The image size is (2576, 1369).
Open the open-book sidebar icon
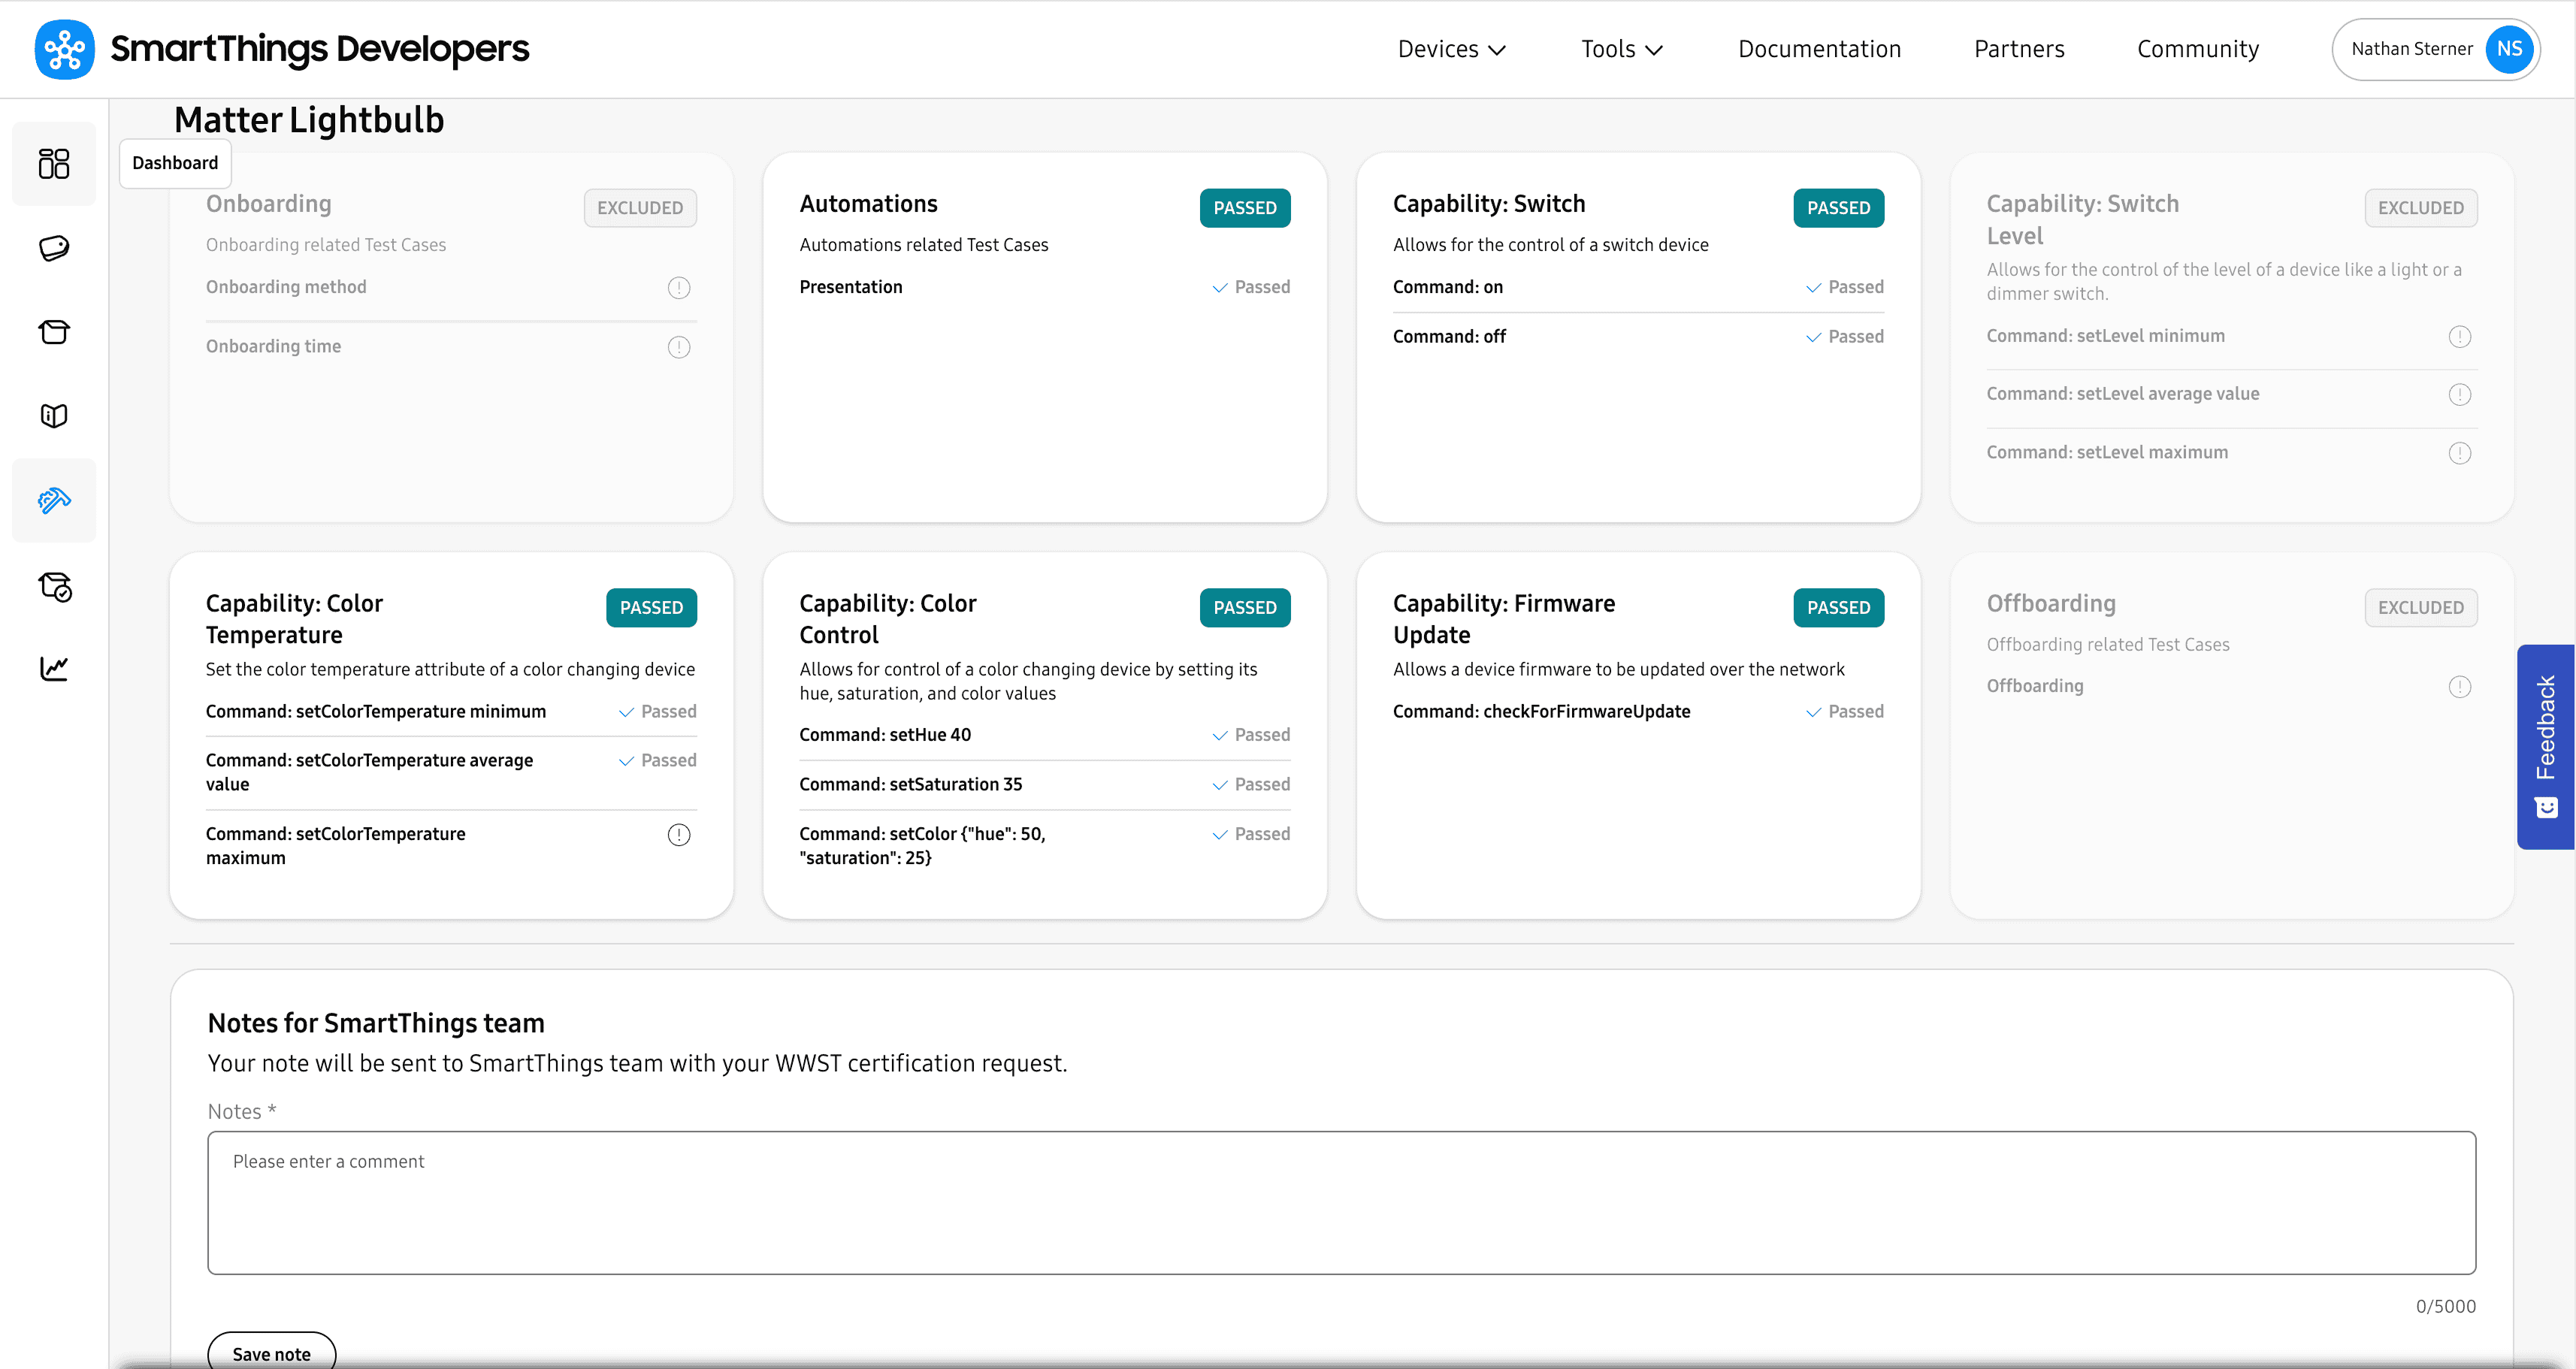click(x=54, y=416)
